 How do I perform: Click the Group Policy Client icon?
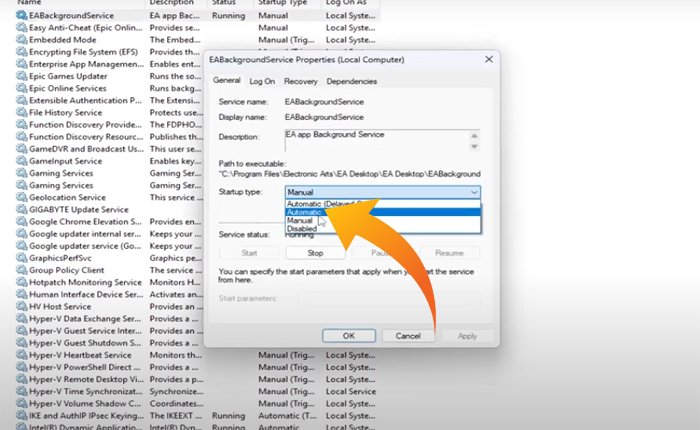pos(21,270)
